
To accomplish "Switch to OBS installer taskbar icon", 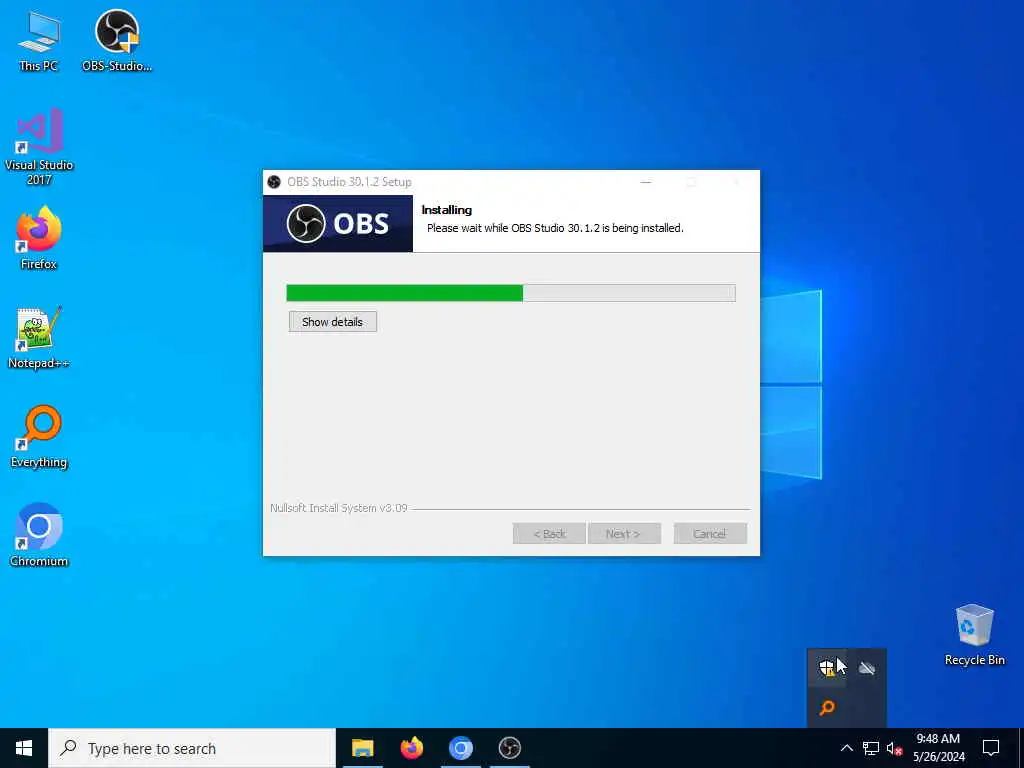I will coord(509,748).
